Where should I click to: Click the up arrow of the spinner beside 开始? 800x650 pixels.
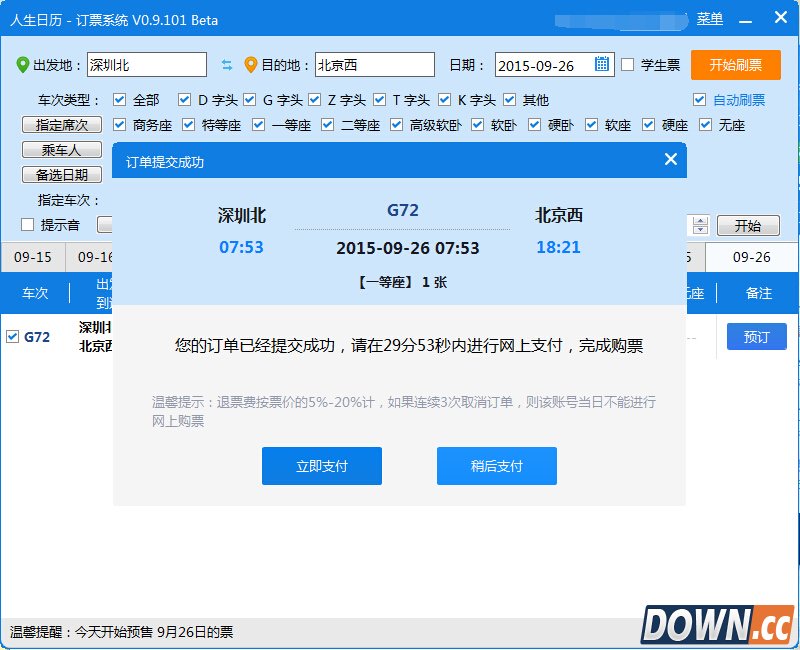click(698, 220)
